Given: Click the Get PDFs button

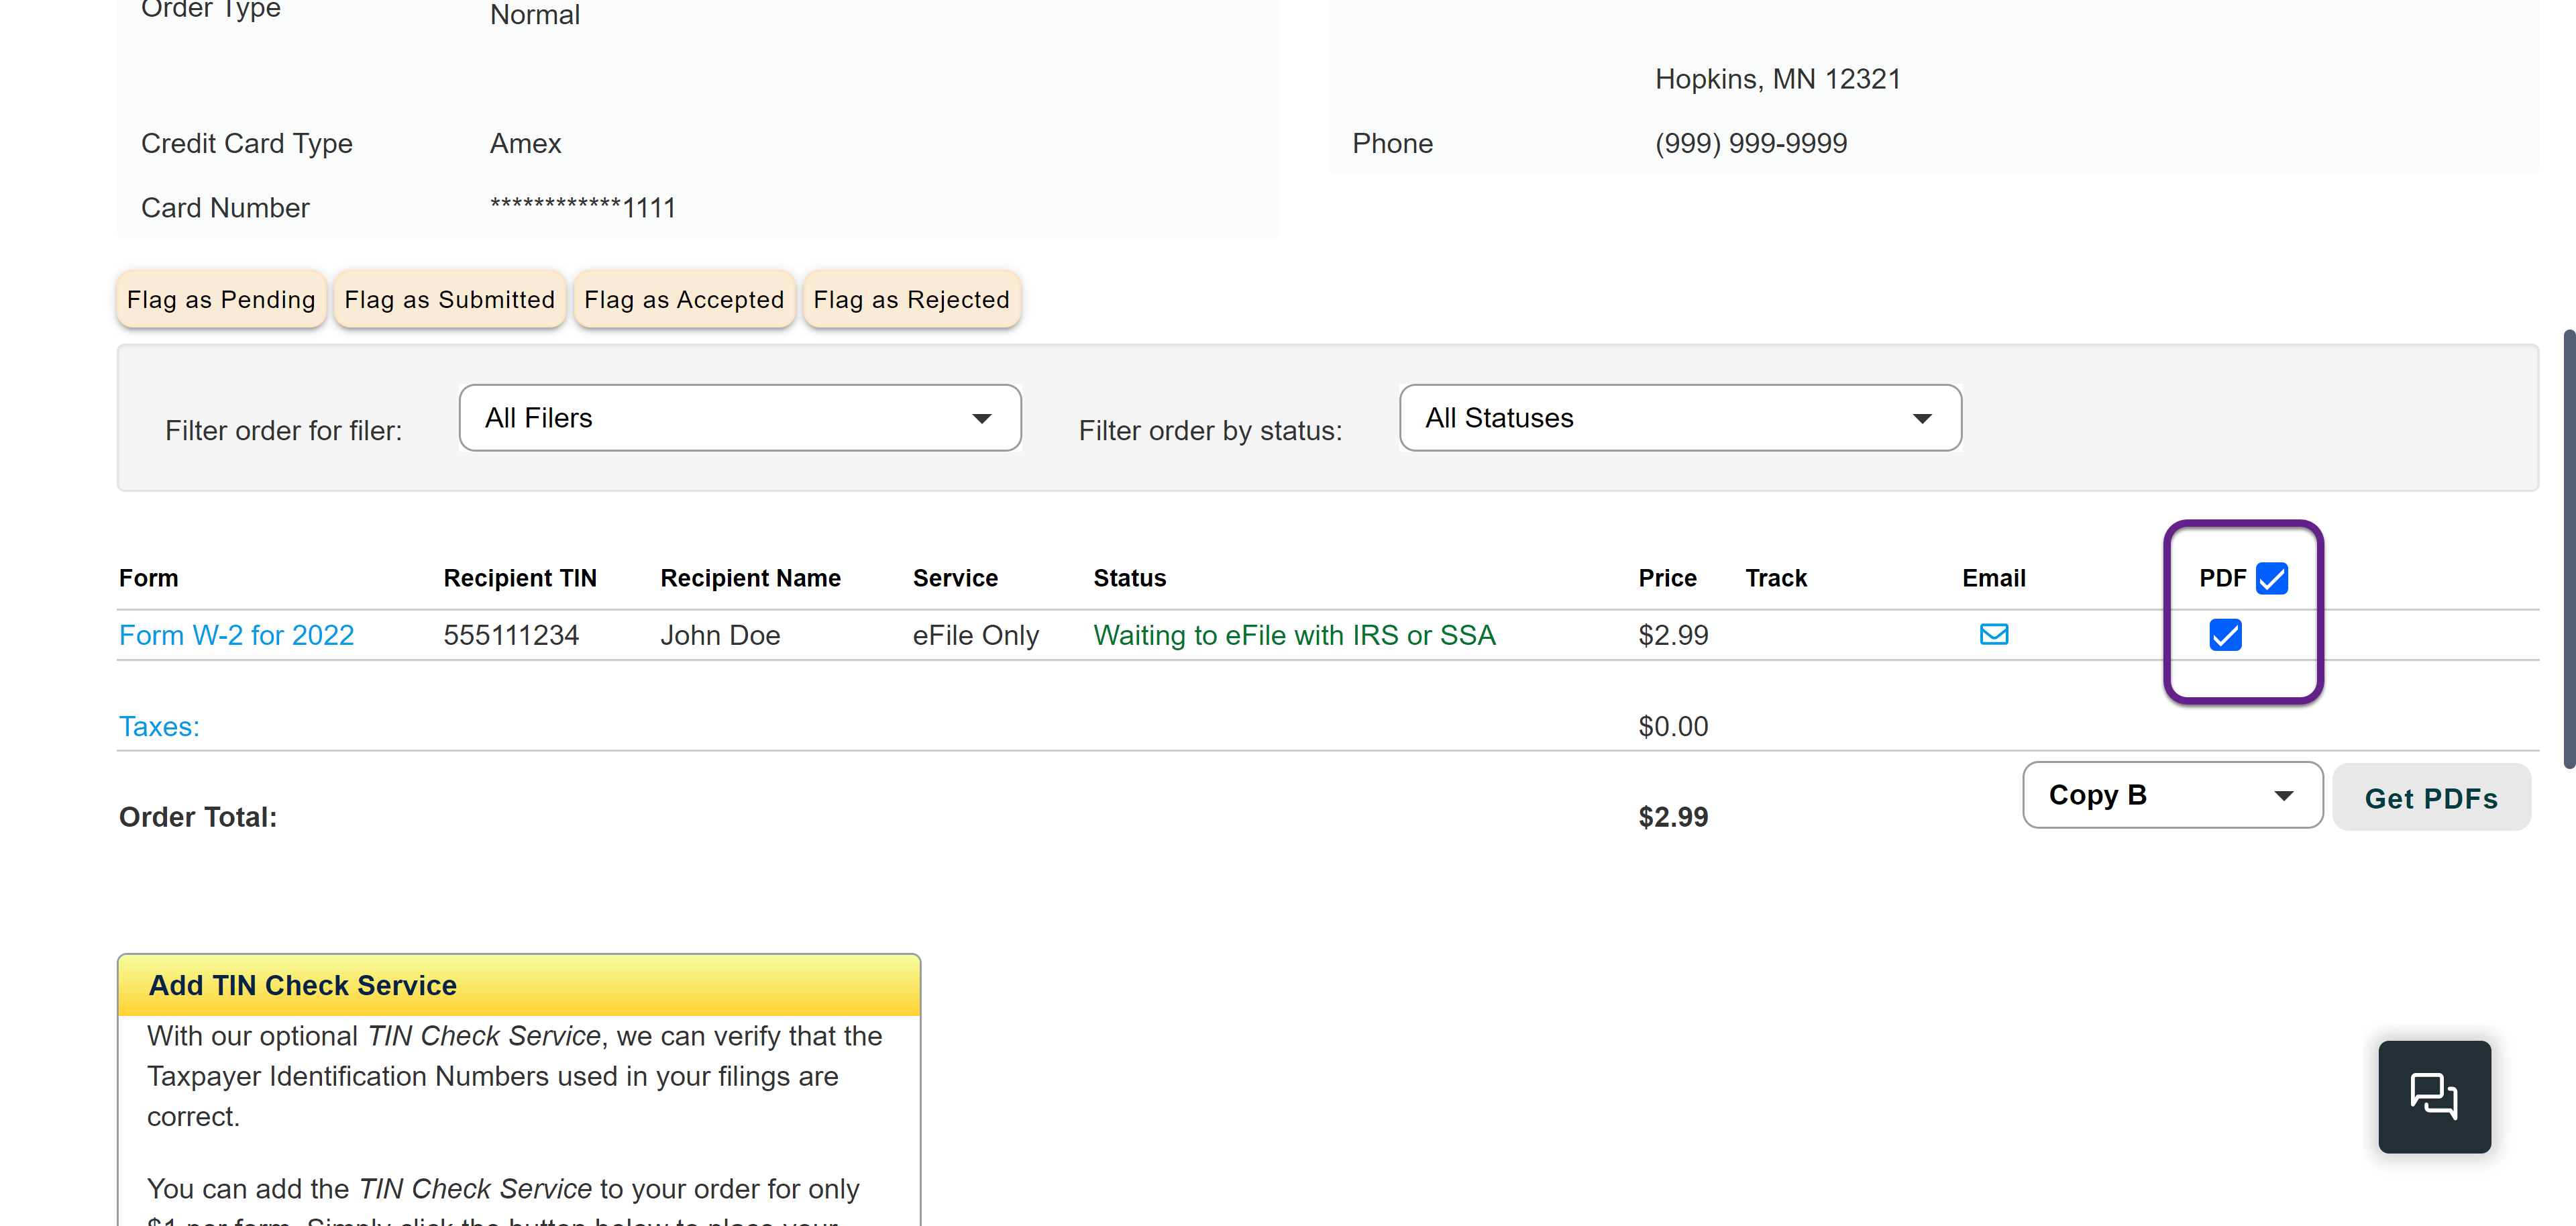Looking at the screenshot, I should pyautogui.click(x=2430, y=798).
